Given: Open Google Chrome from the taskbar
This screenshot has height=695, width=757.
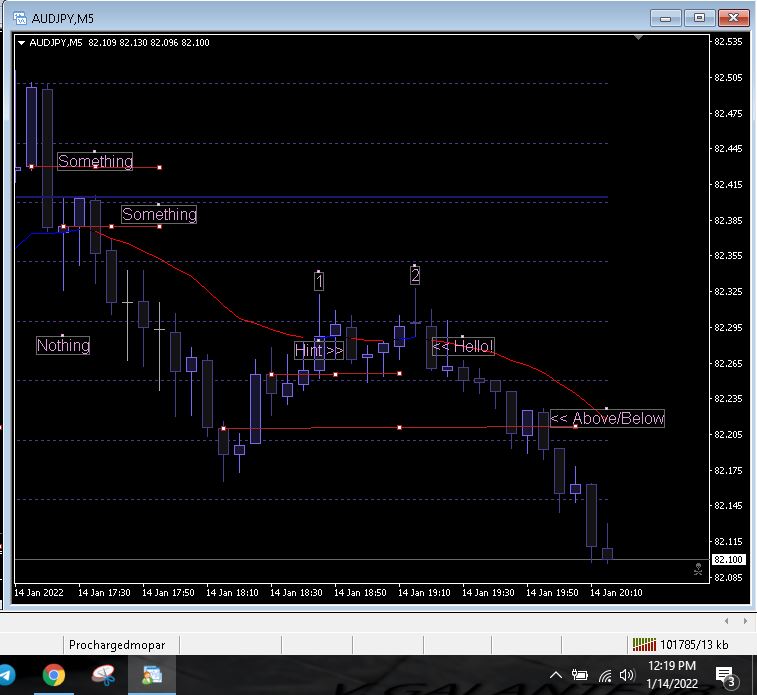Looking at the screenshot, I should 54,675.
